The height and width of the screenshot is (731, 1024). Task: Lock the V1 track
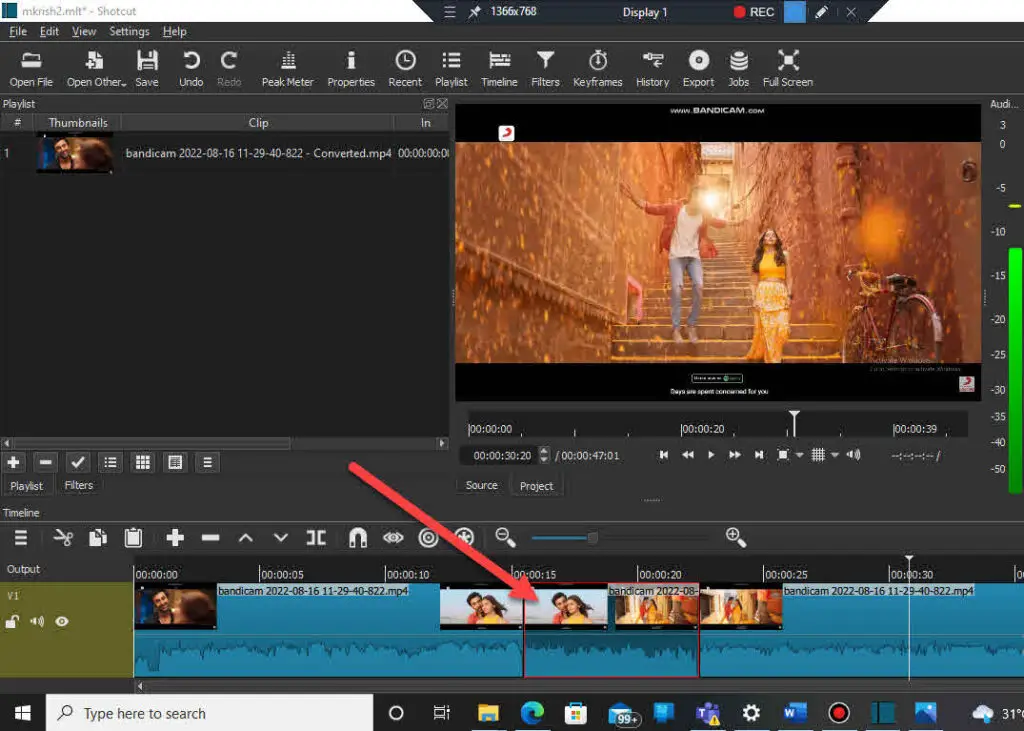pyautogui.click(x=12, y=621)
